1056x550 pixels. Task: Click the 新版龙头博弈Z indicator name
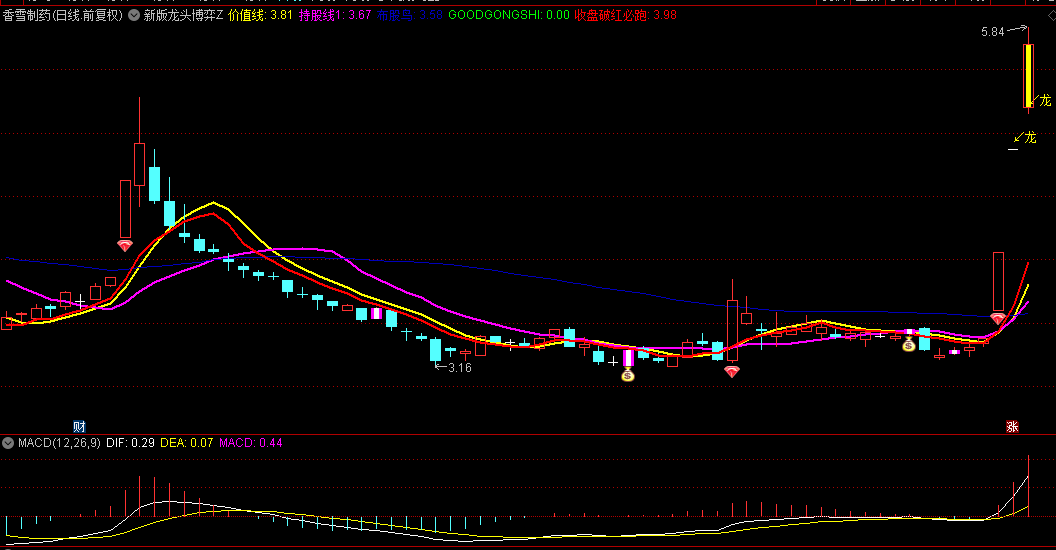183,15
